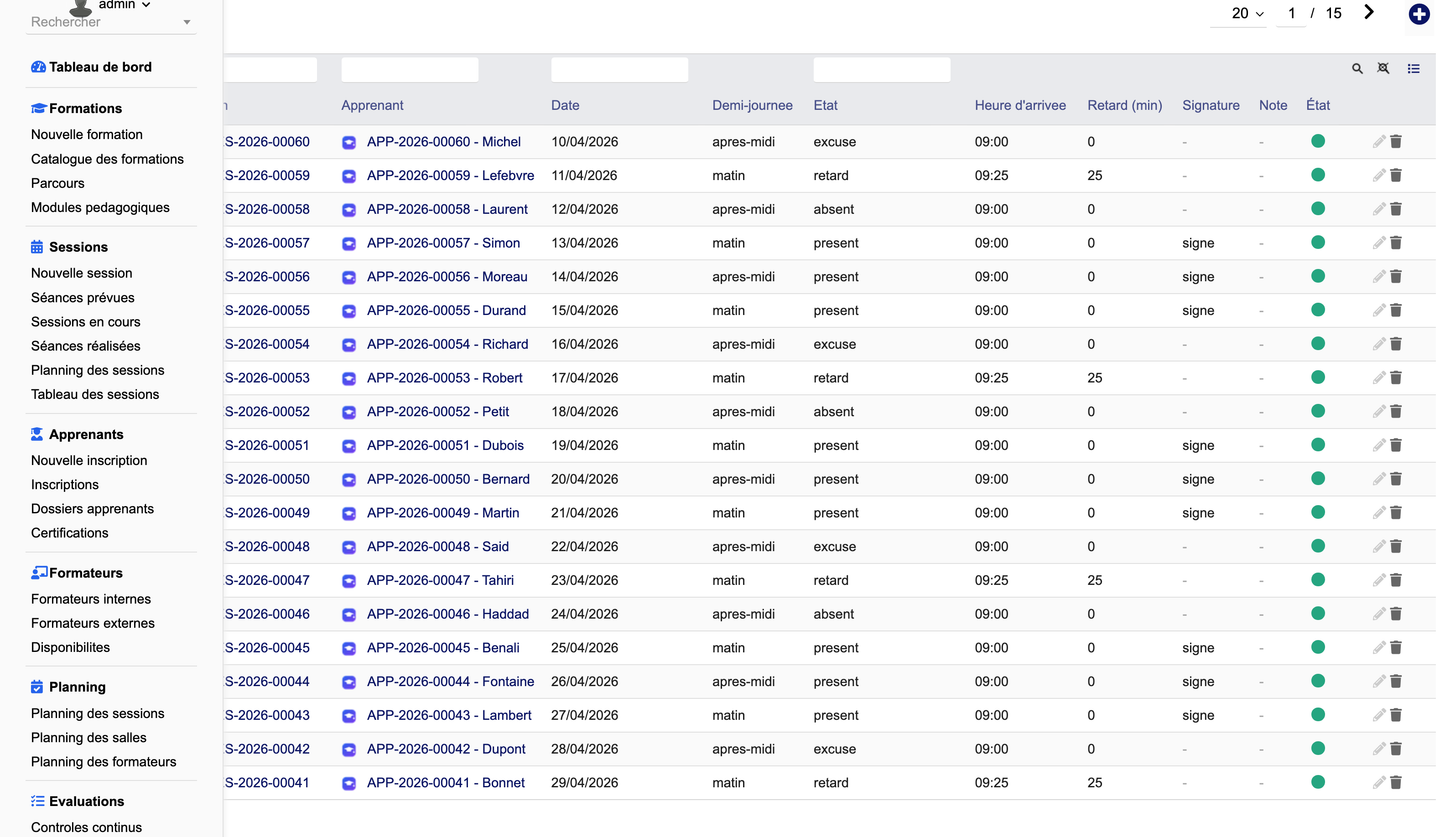Delete the Durand row using trash icon

click(1396, 311)
